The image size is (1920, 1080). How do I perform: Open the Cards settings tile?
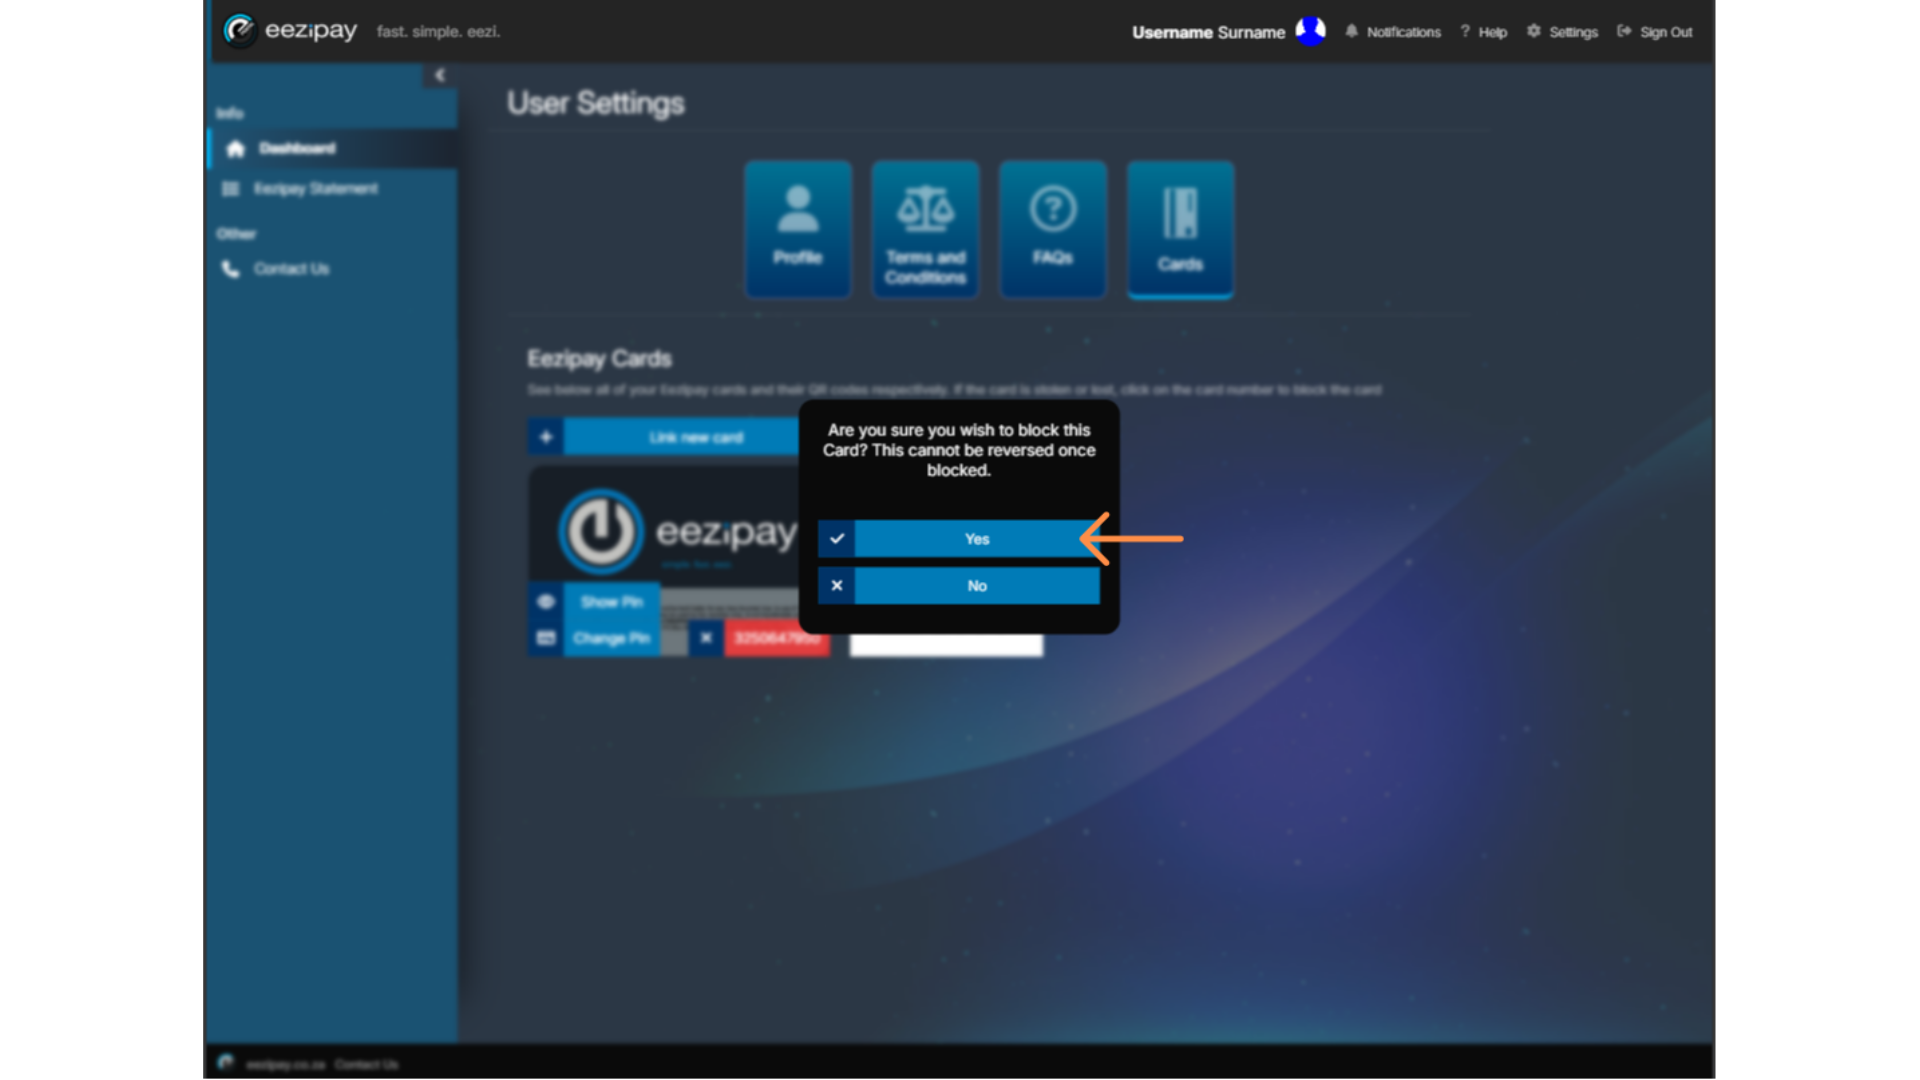coord(1180,229)
